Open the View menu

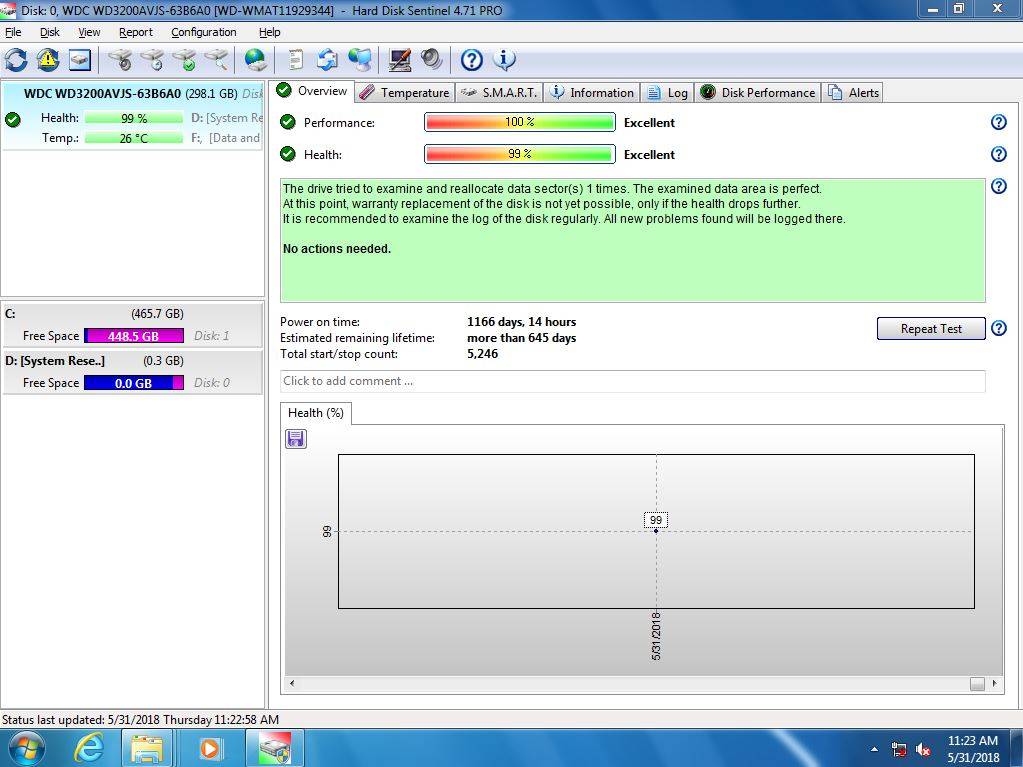pos(89,32)
